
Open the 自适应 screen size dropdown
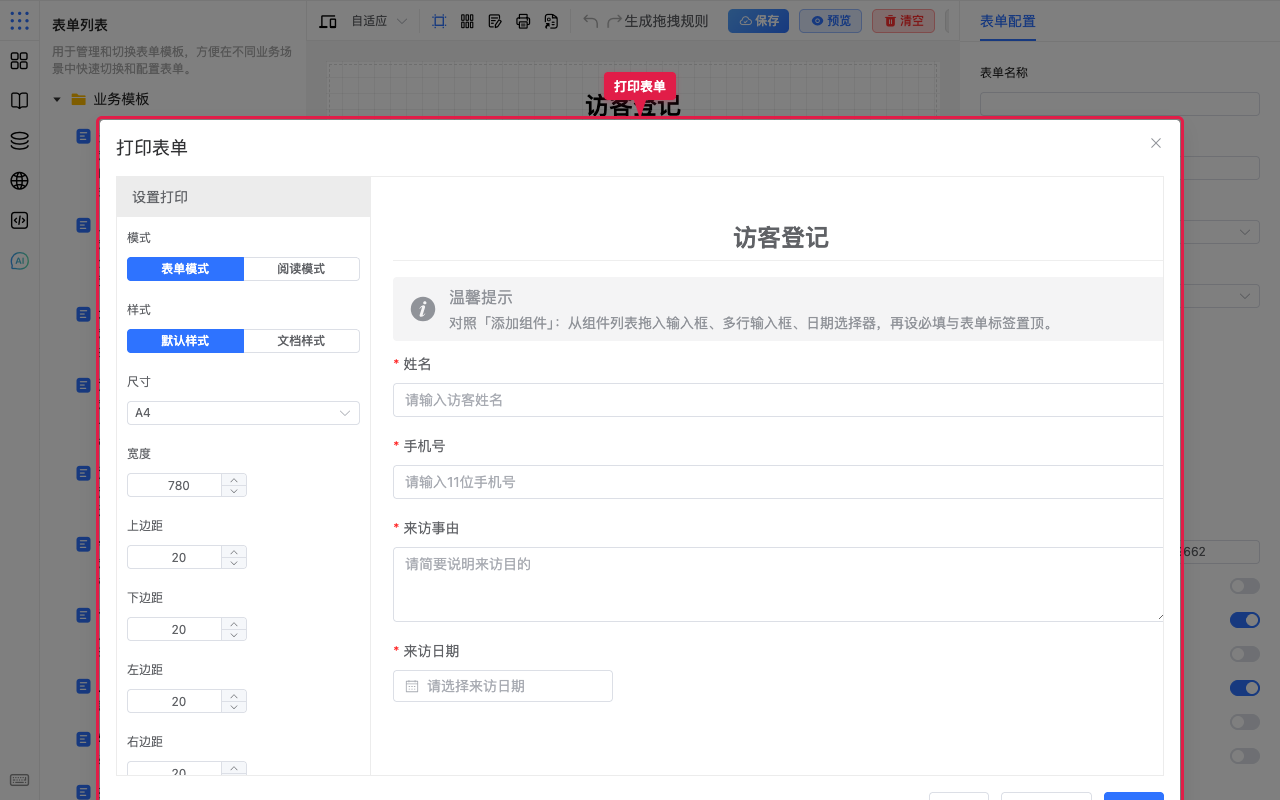(379, 21)
